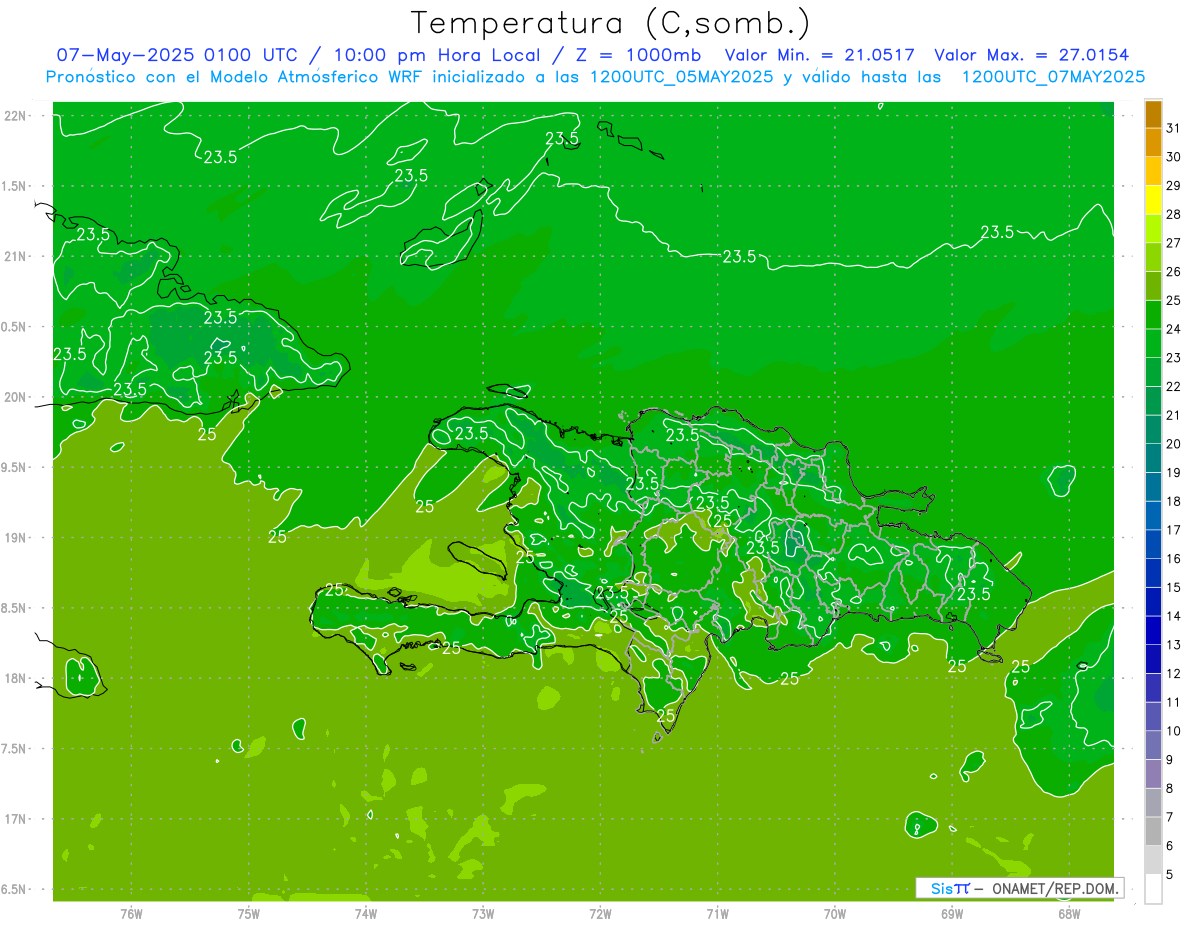Viewport: 1200px width, 927px height.
Task: Click the '1.5N' latitude label
Action: click(x=15, y=186)
